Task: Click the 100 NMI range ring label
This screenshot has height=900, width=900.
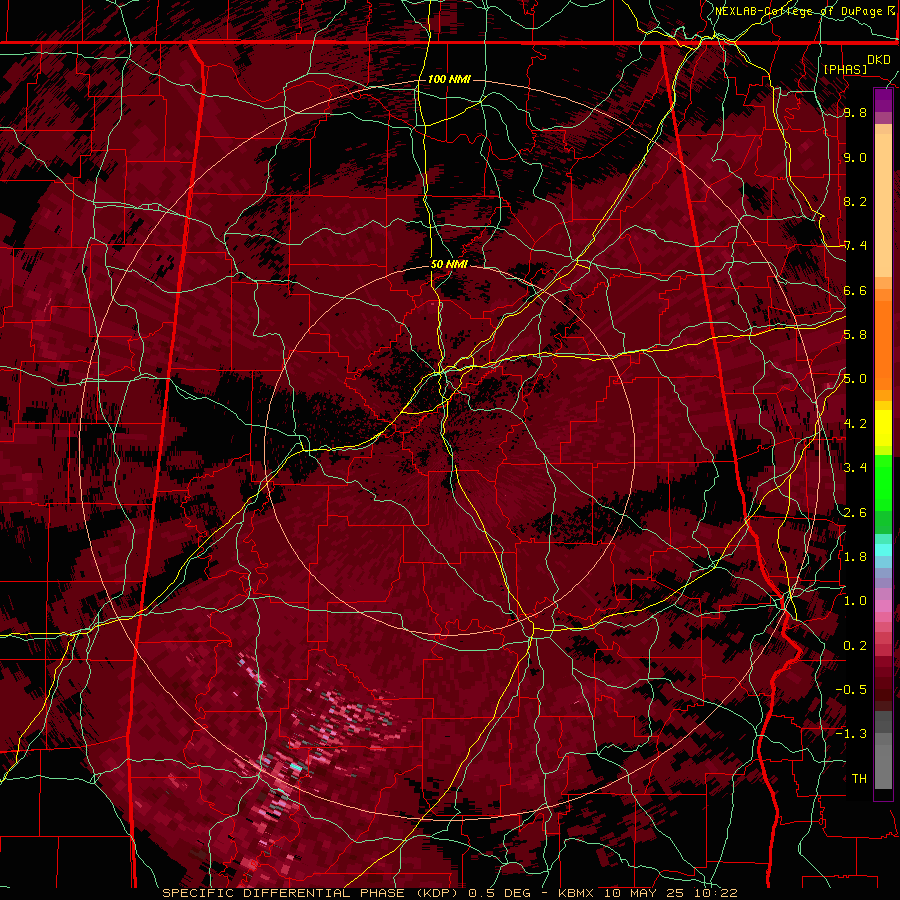Action: (449, 79)
